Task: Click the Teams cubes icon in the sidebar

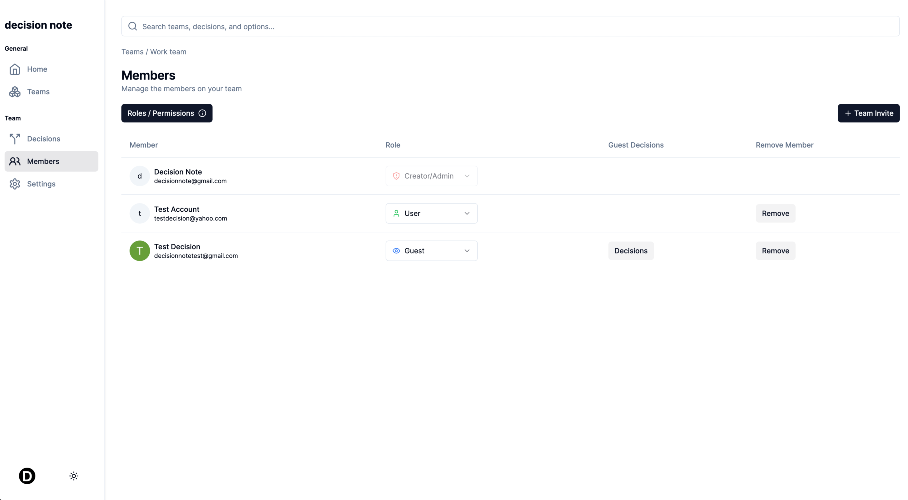Action: click(15, 92)
